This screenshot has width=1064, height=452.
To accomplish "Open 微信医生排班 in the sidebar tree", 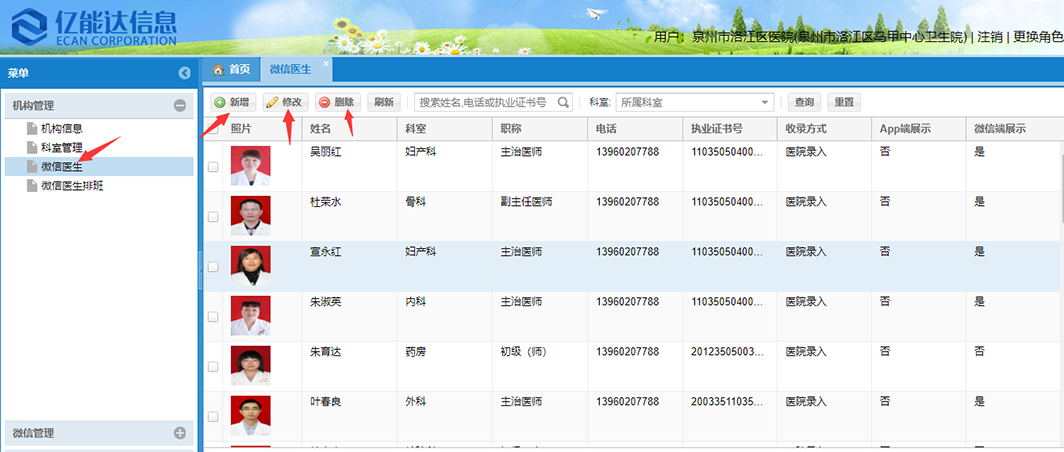I will coord(81,186).
